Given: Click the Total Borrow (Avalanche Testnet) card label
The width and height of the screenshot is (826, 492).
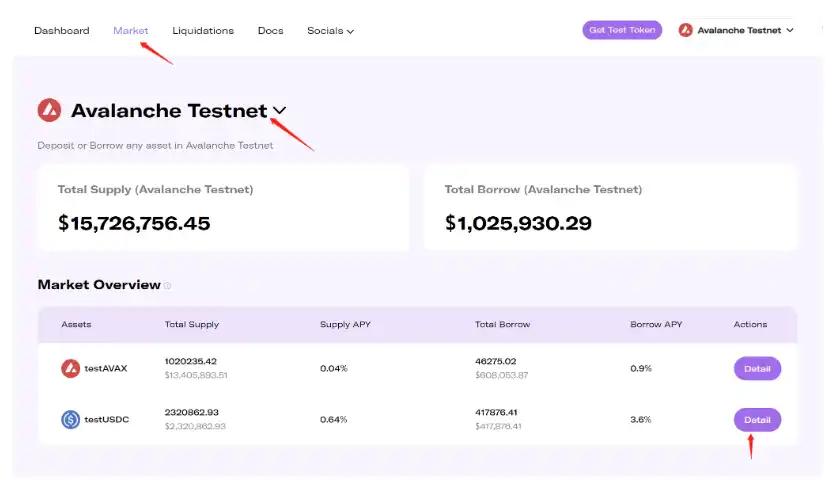Looking at the screenshot, I should pos(543,190).
